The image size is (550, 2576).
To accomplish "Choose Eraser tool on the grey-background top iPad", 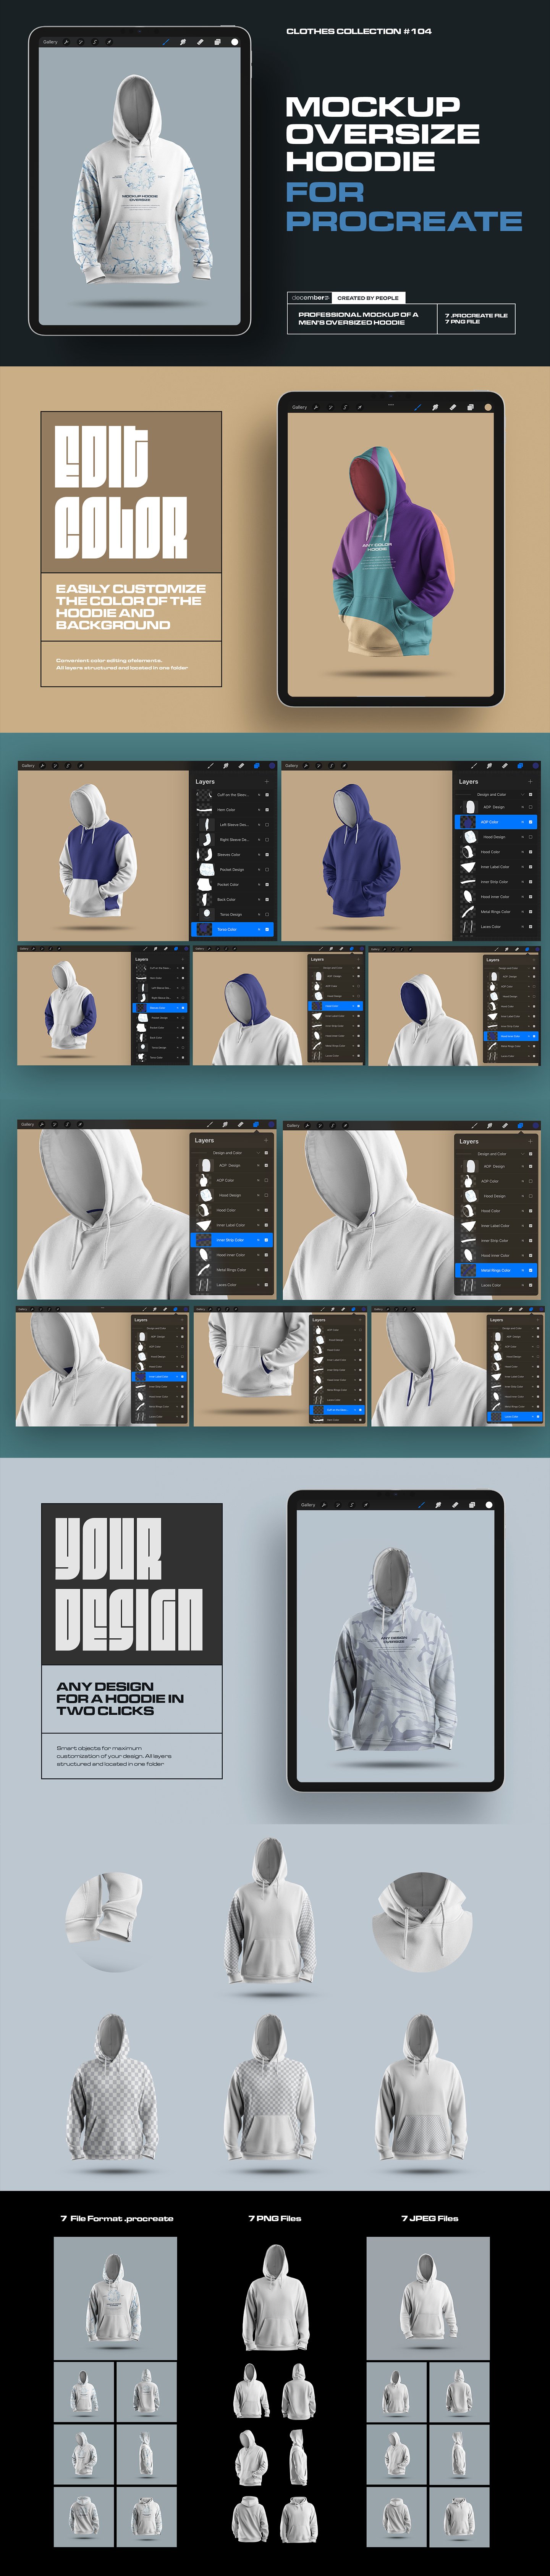I will tap(200, 42).
